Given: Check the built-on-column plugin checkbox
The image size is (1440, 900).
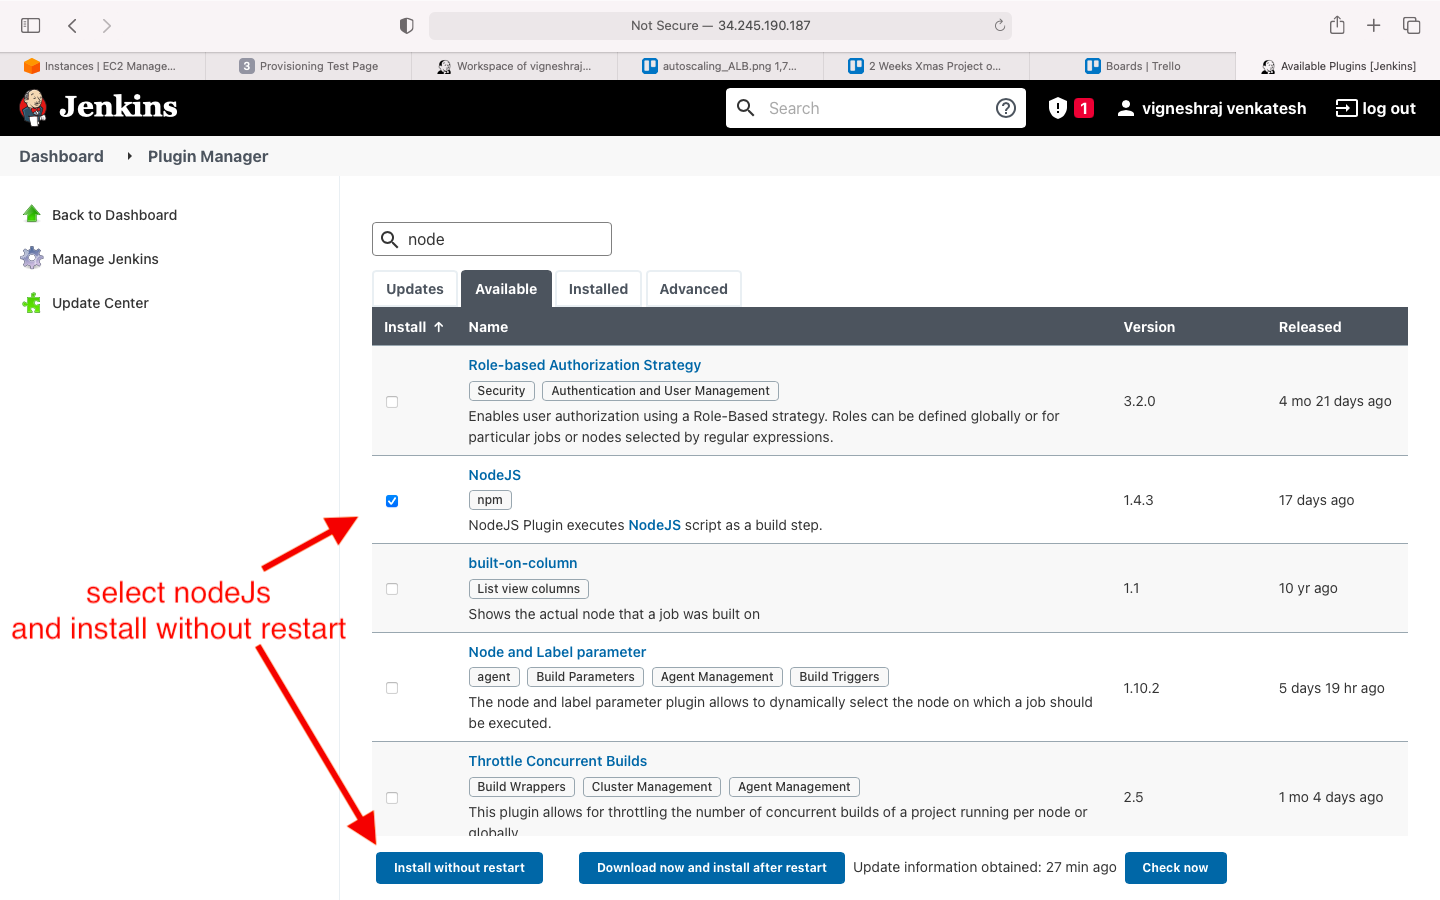Looking at the screenshot, I should click(x=392, y=589).
